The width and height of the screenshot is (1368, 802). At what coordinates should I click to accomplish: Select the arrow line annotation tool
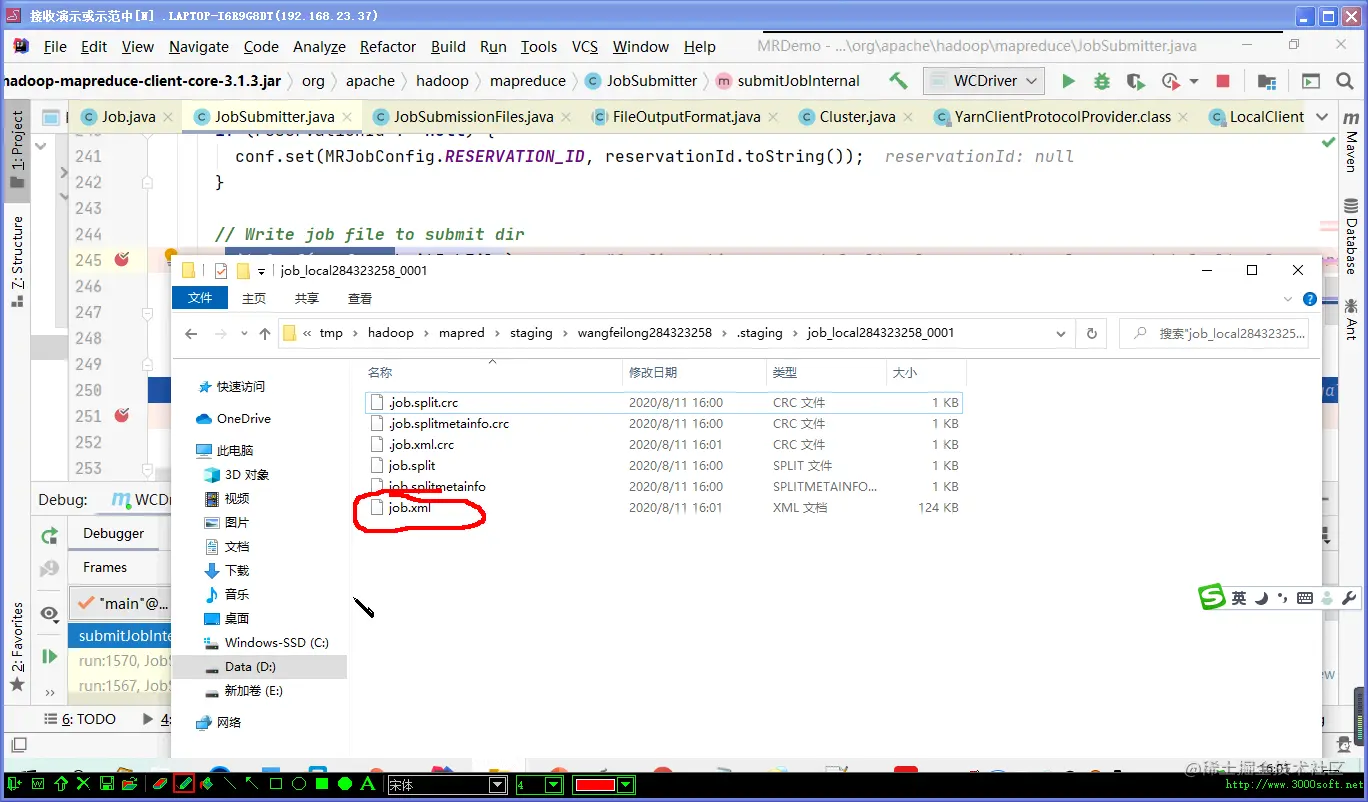[252, 784]
